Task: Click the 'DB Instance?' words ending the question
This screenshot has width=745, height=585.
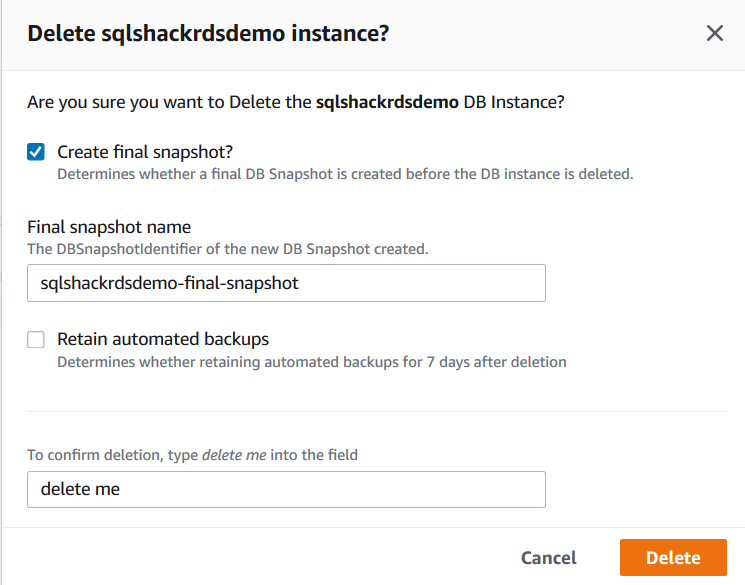Action: click(x=515, y=102)
